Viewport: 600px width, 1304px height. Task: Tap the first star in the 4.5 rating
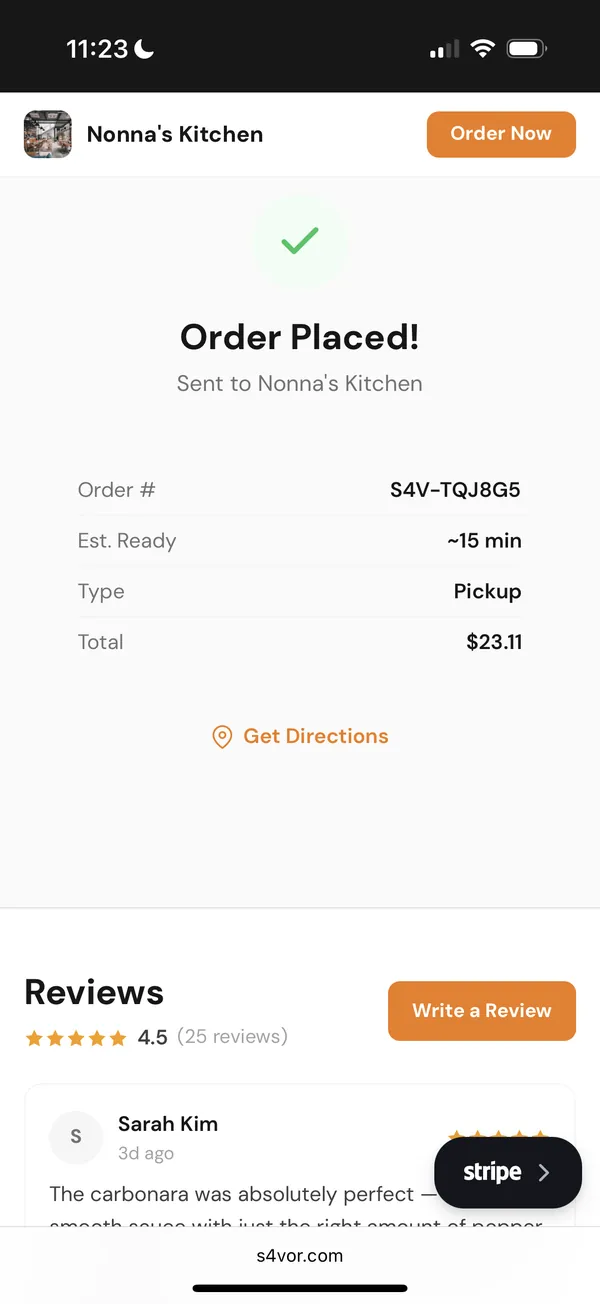(x=34, y=1038)
